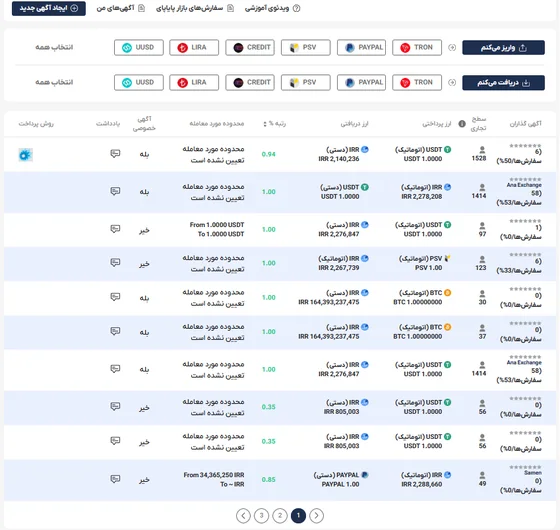Image resolution: width=560 pixels, height=530 pixels.
Task: Click the Samen advertiser name
Action: point(533,472)
